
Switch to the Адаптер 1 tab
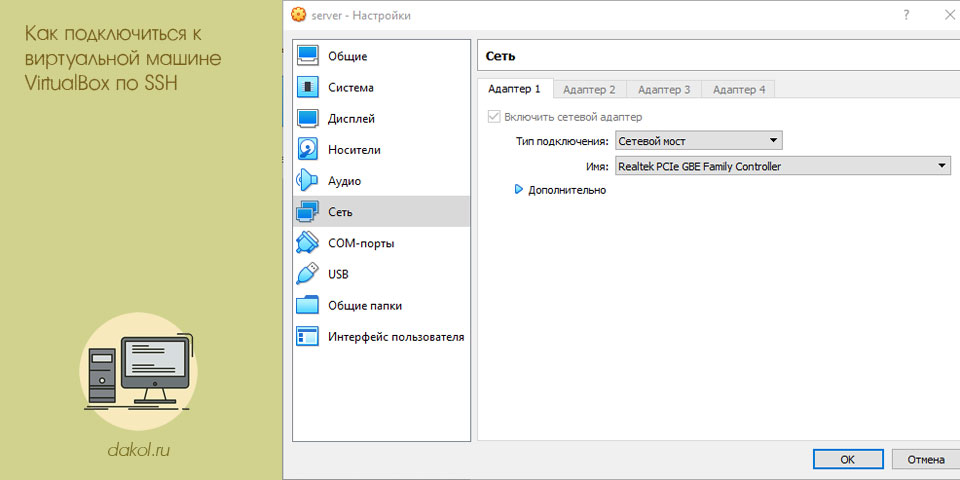(514, 89)
